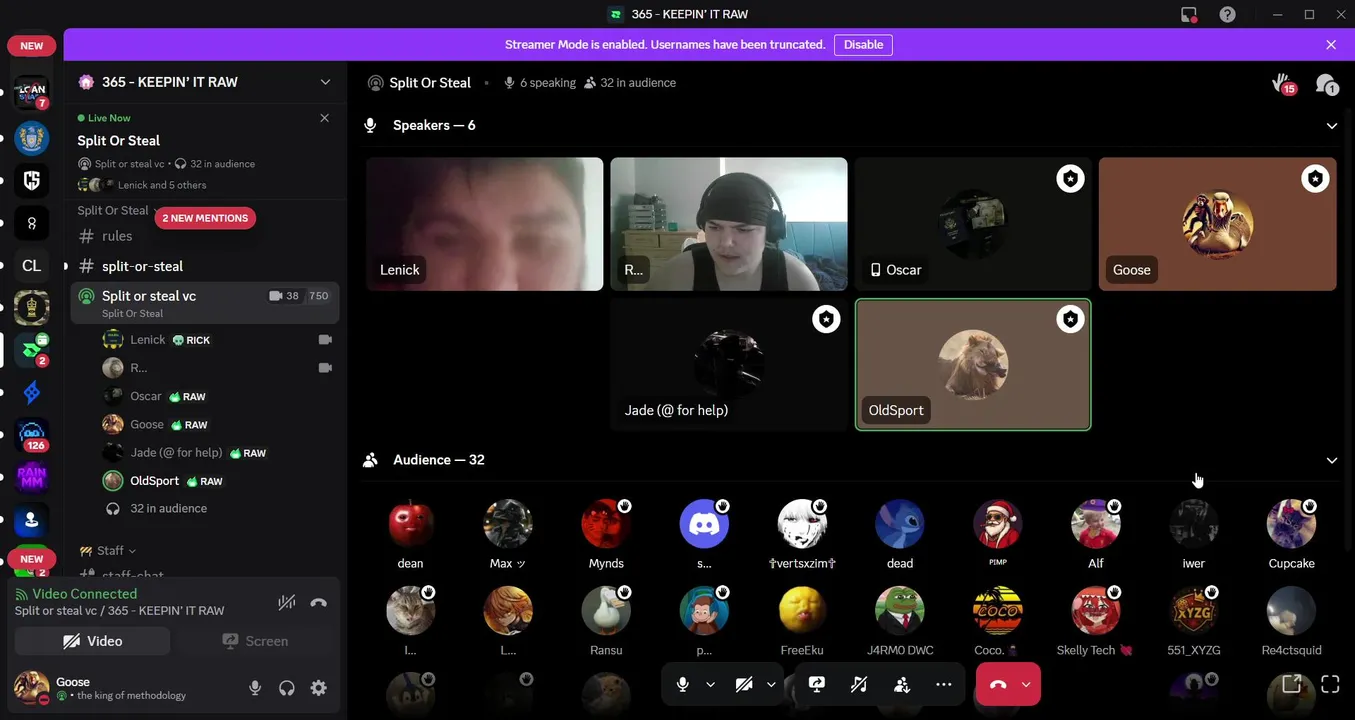The image size is (1355, 720).
Task: Open microphone options dropdown arrow
Action: click(710, 685)
